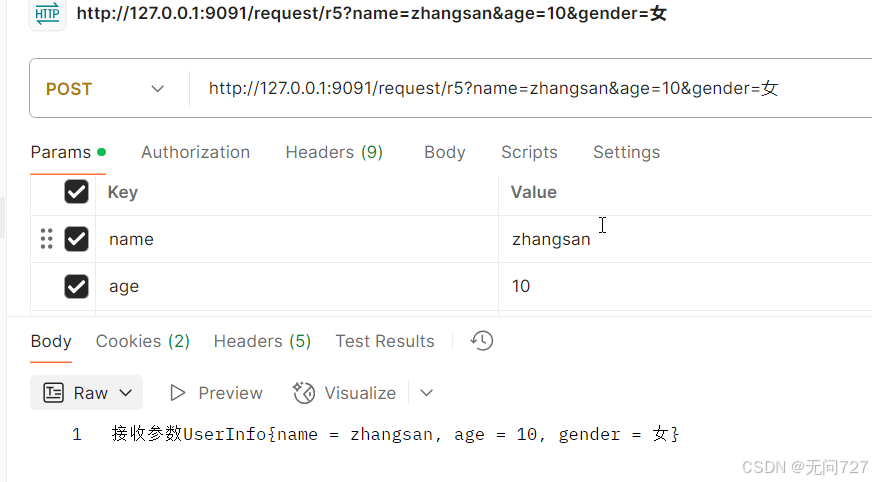Viewport: 872px width, 482px height.
Task: Click the response line with UserInfo output
Action: [395, 434]
